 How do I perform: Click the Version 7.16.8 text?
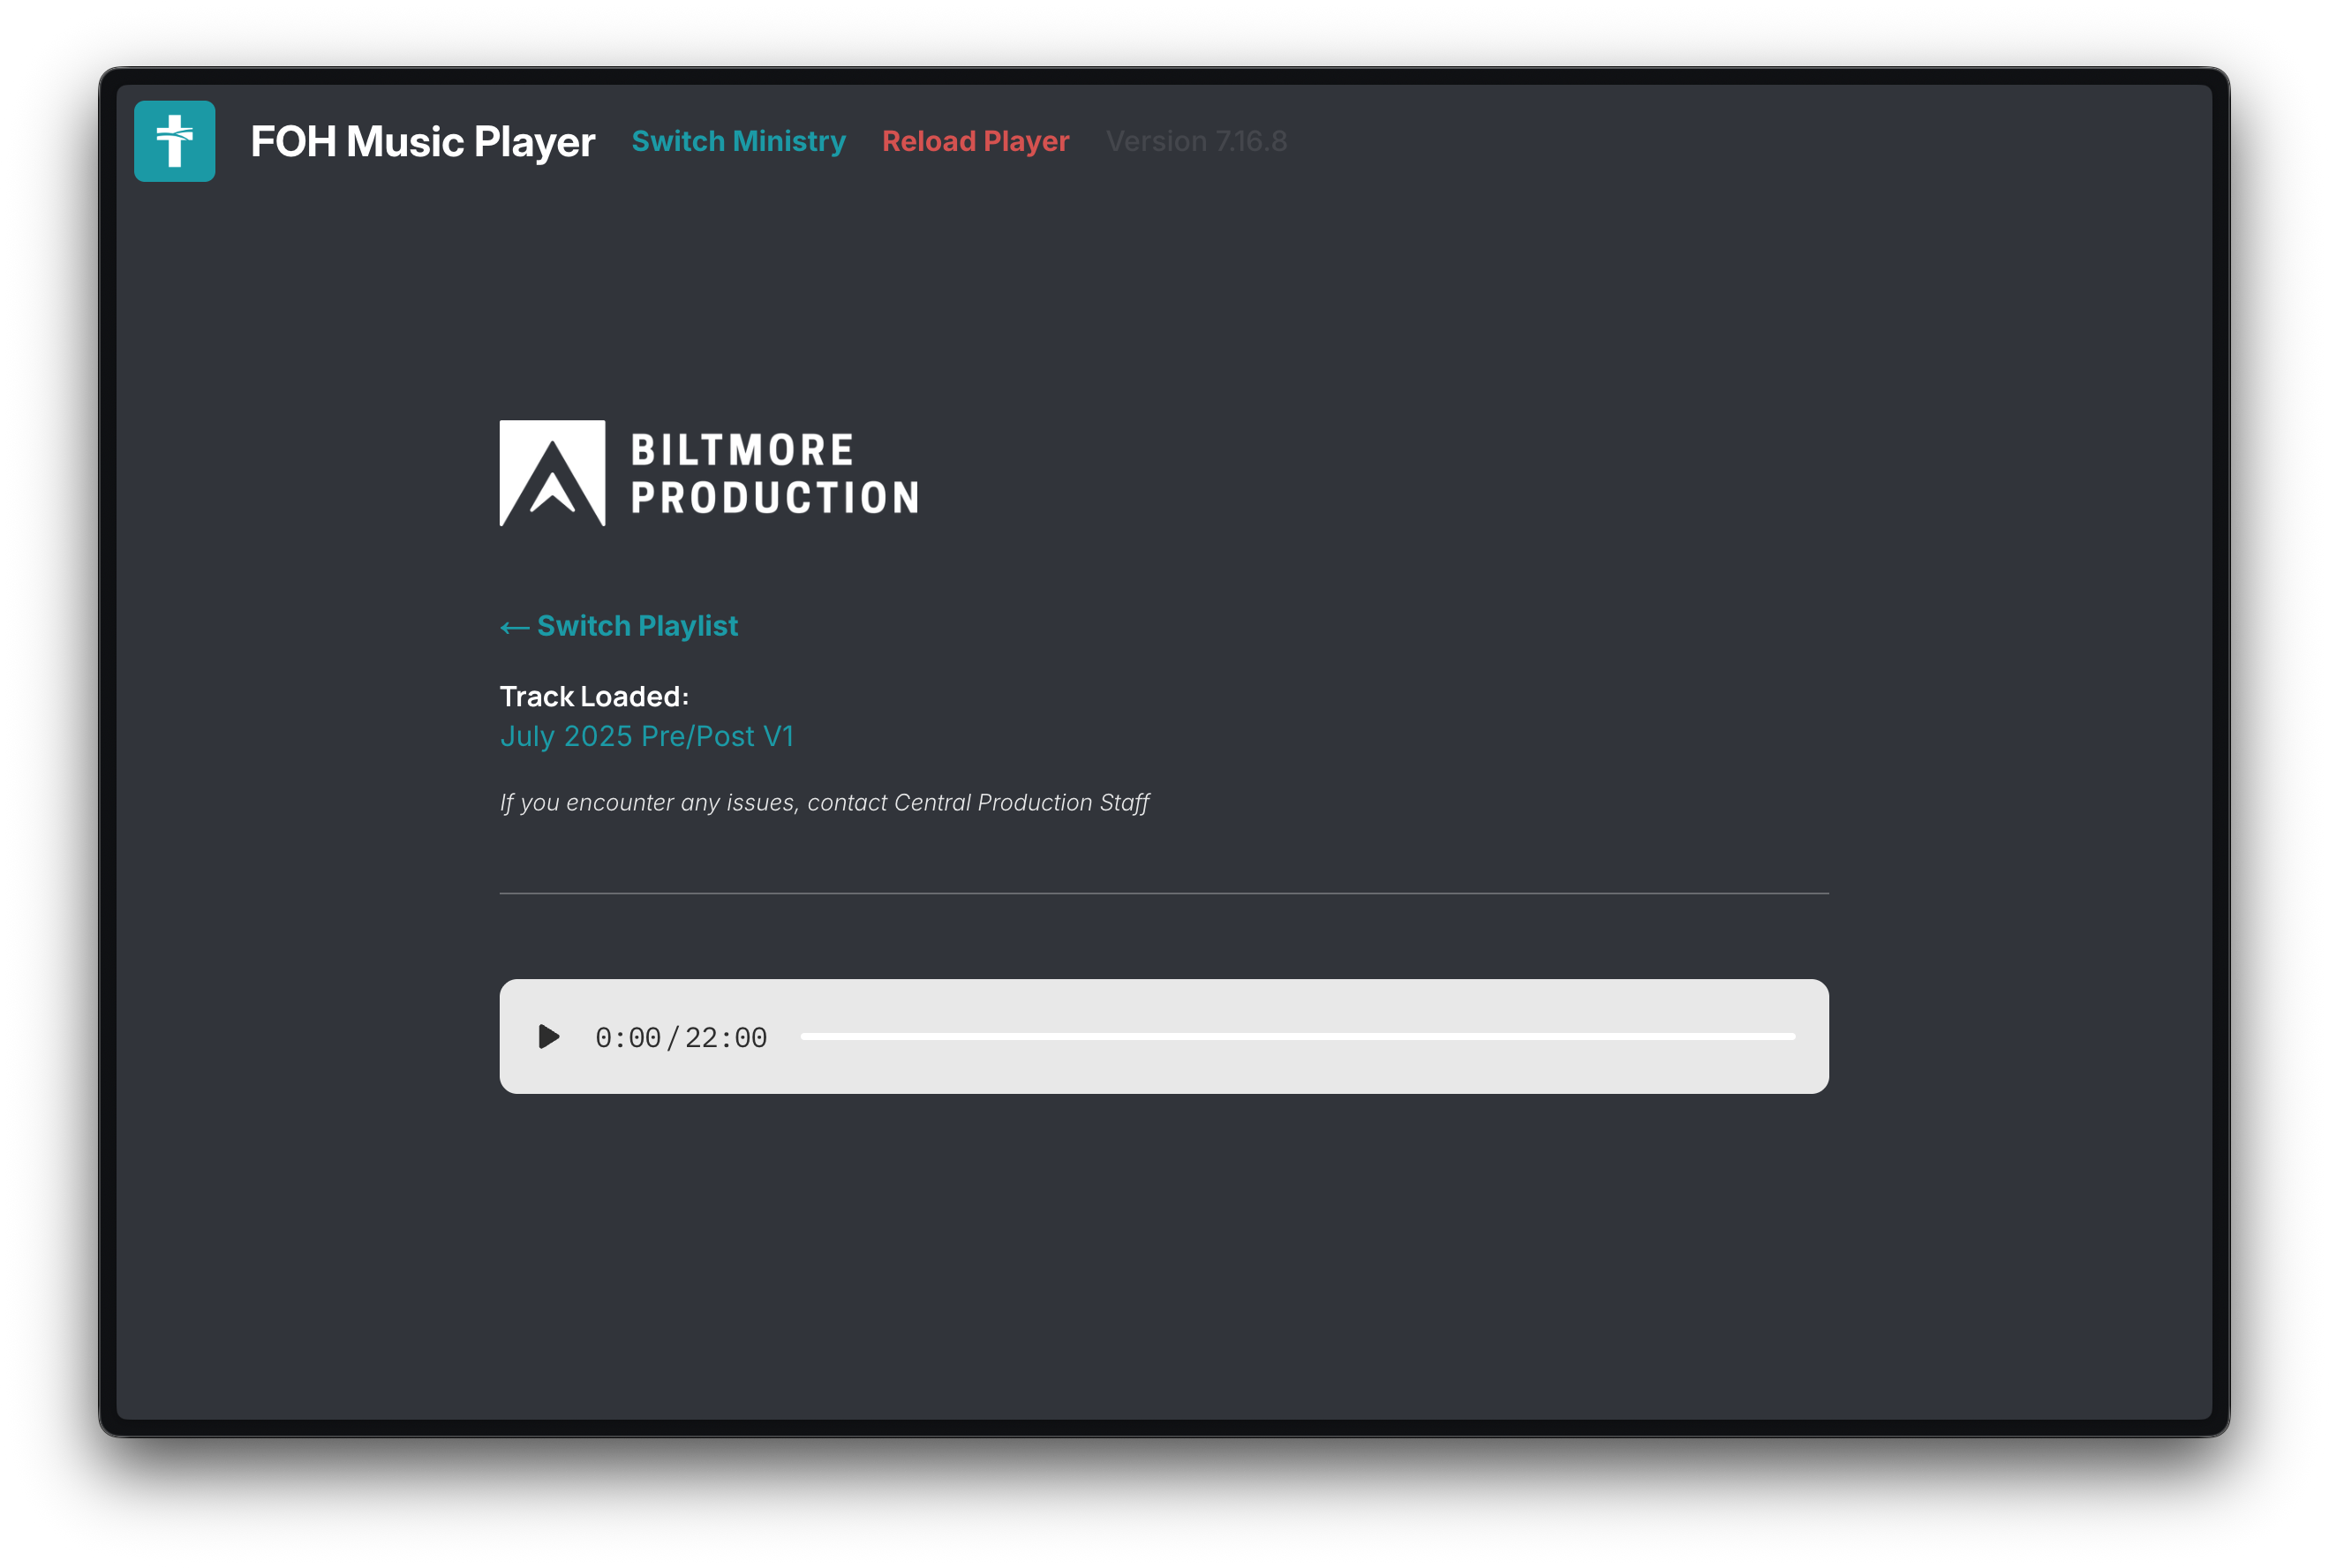click(x=1196, y=141)
